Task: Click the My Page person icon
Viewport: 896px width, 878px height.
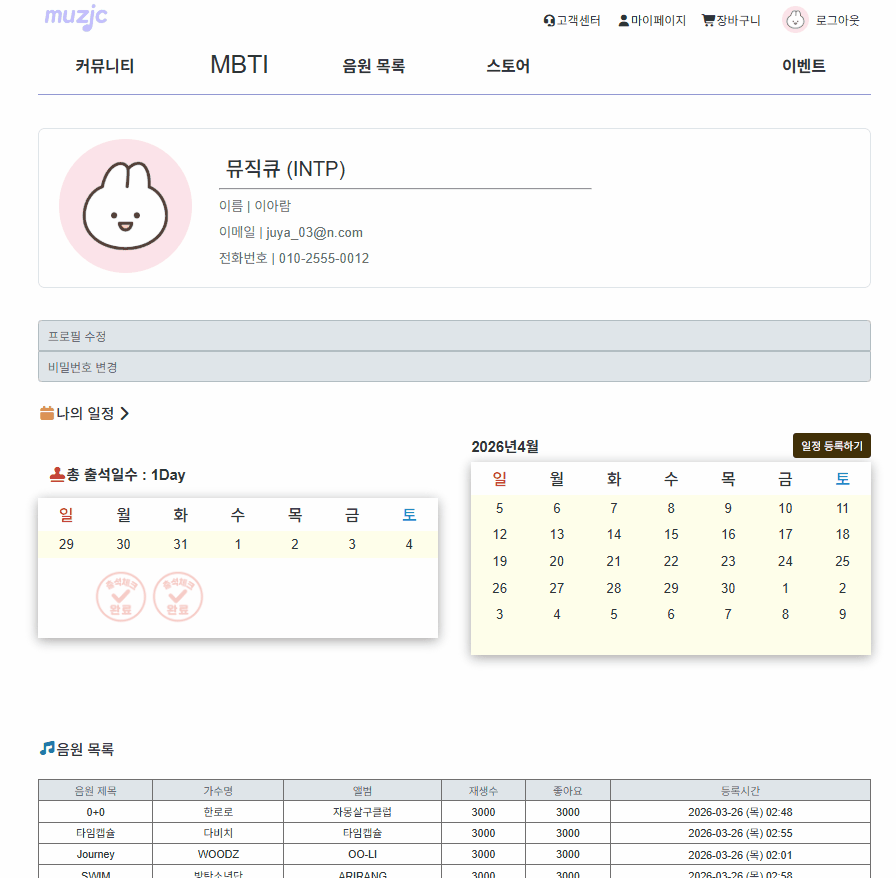Action: [624, 20]
